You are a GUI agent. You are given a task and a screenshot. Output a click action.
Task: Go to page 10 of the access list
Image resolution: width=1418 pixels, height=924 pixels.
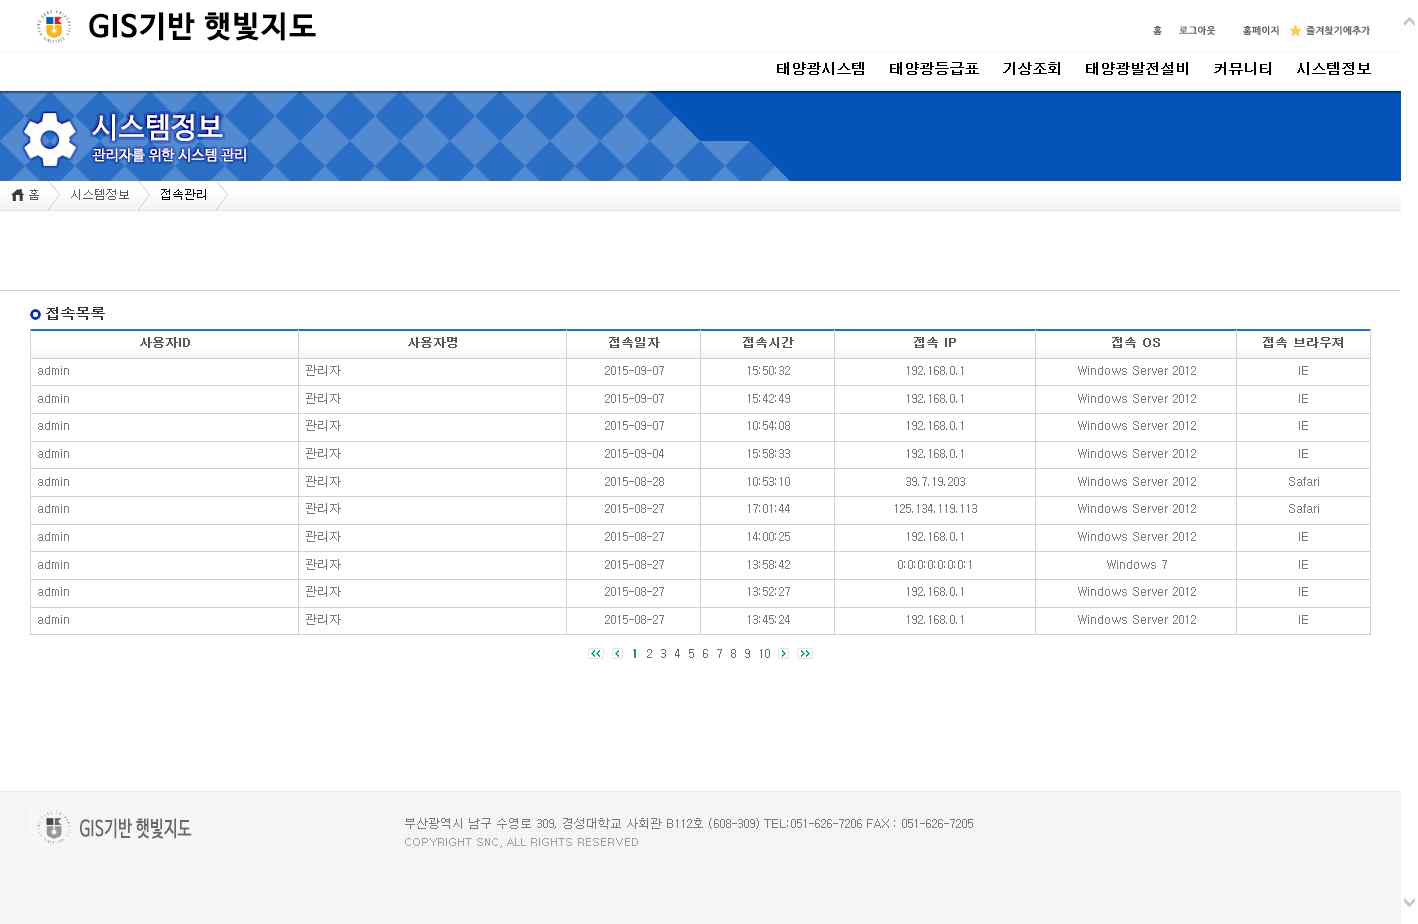coord(764,654)
